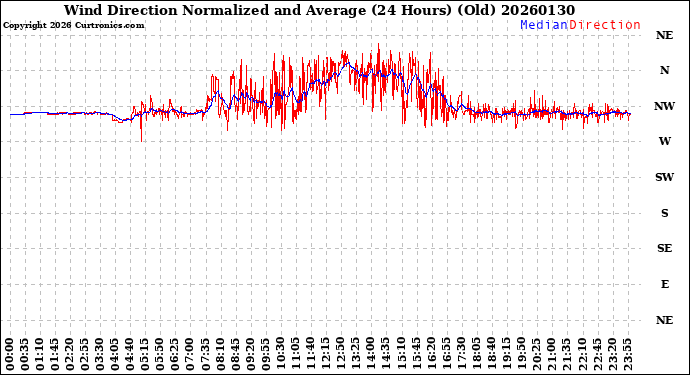
Task: Click the '04:05' time axis label
Action: 115,355
